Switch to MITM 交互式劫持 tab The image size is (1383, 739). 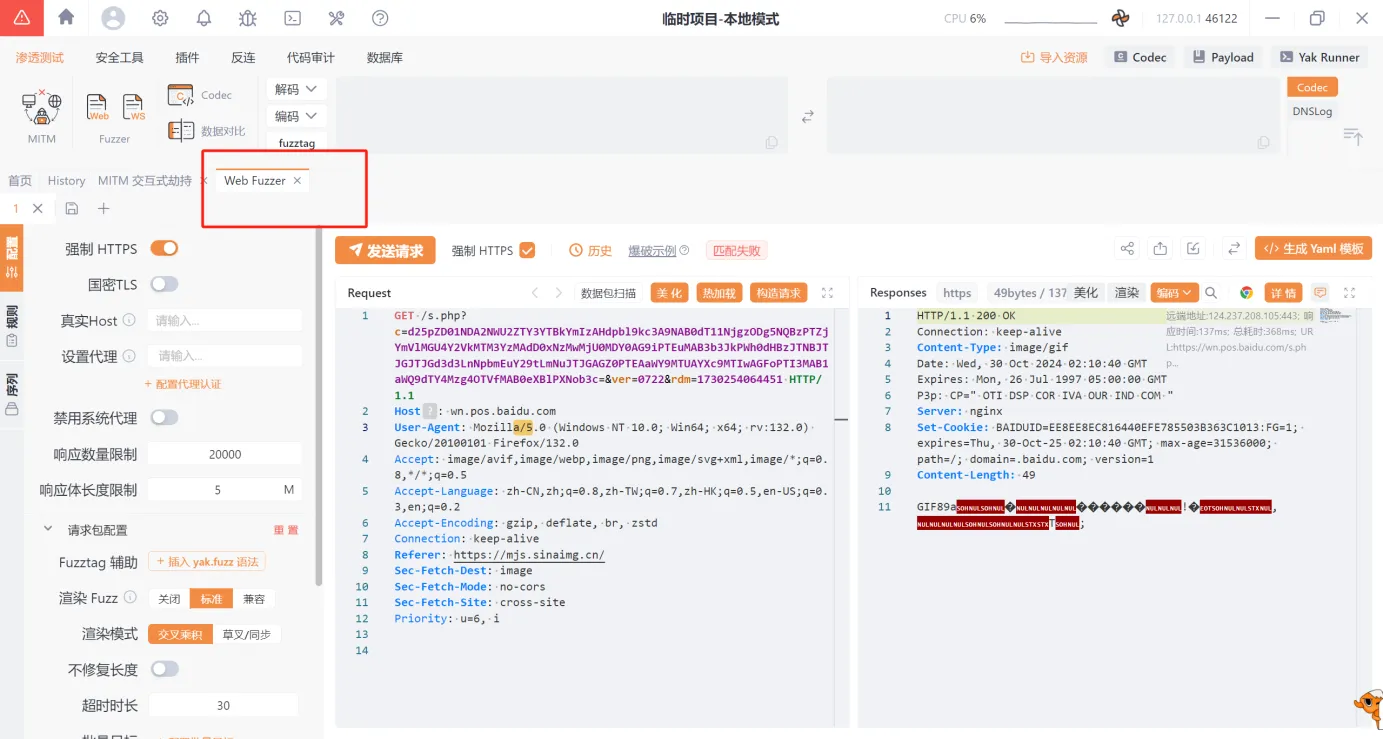pyautogui.click(x=144, y=181)
